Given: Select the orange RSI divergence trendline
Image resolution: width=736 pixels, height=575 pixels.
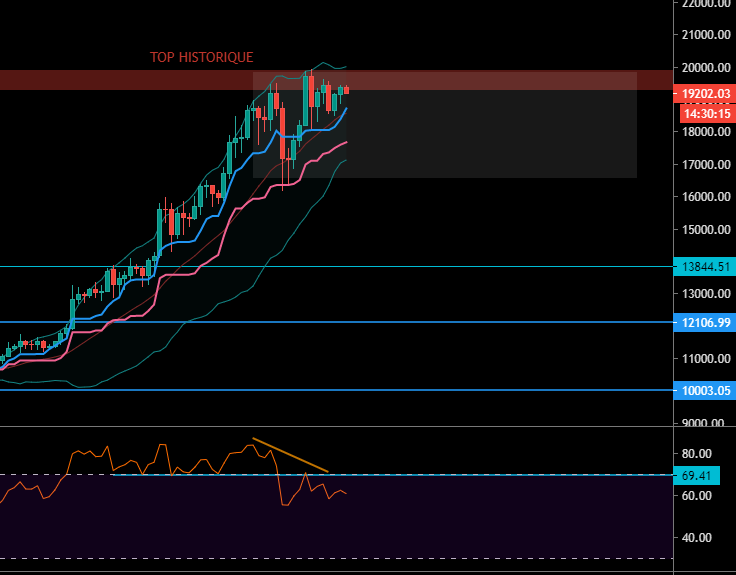Looking at the screenshot, I should pos(290,455).
